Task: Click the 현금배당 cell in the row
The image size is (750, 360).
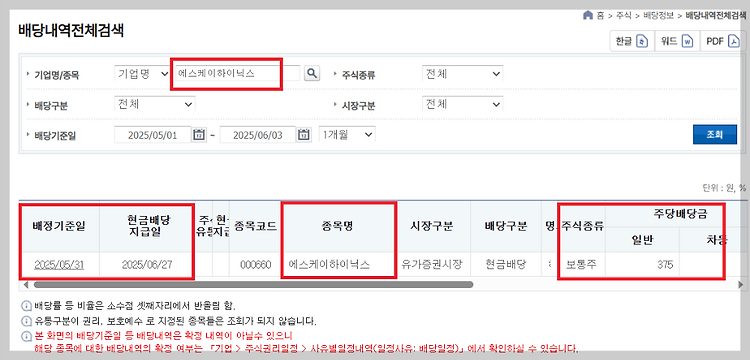Action: click(506, 264)
